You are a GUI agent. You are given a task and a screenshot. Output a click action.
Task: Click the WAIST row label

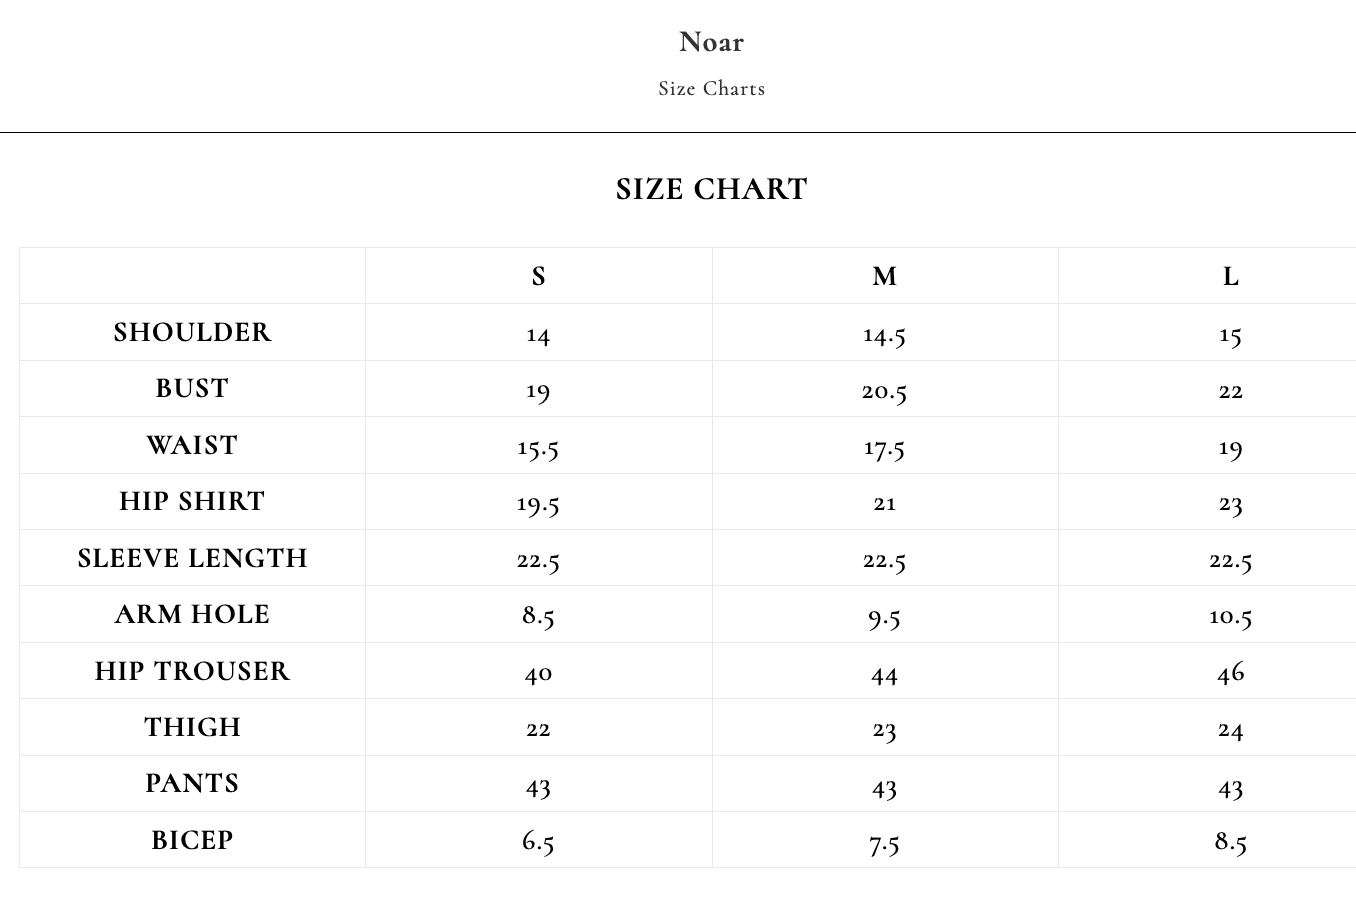coord(192,445)
